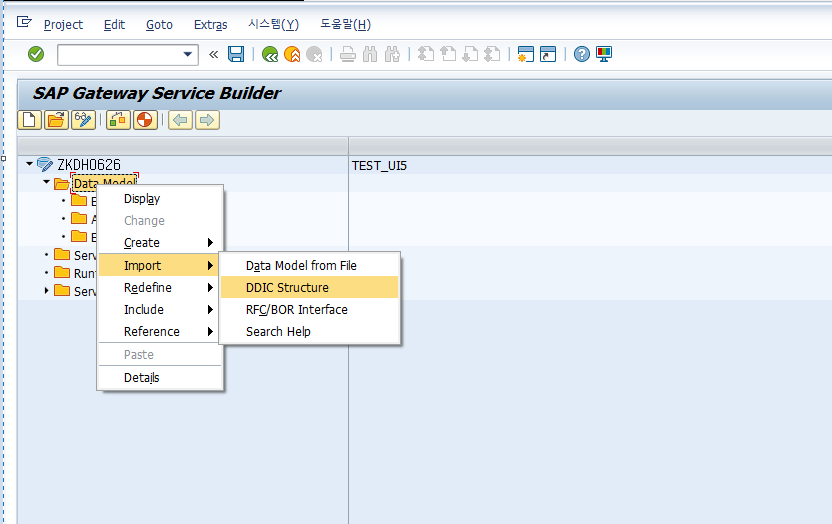
Task: Click the yellow right arrow navigation icon
Action: pyautogui.click(x=207, y=120)
